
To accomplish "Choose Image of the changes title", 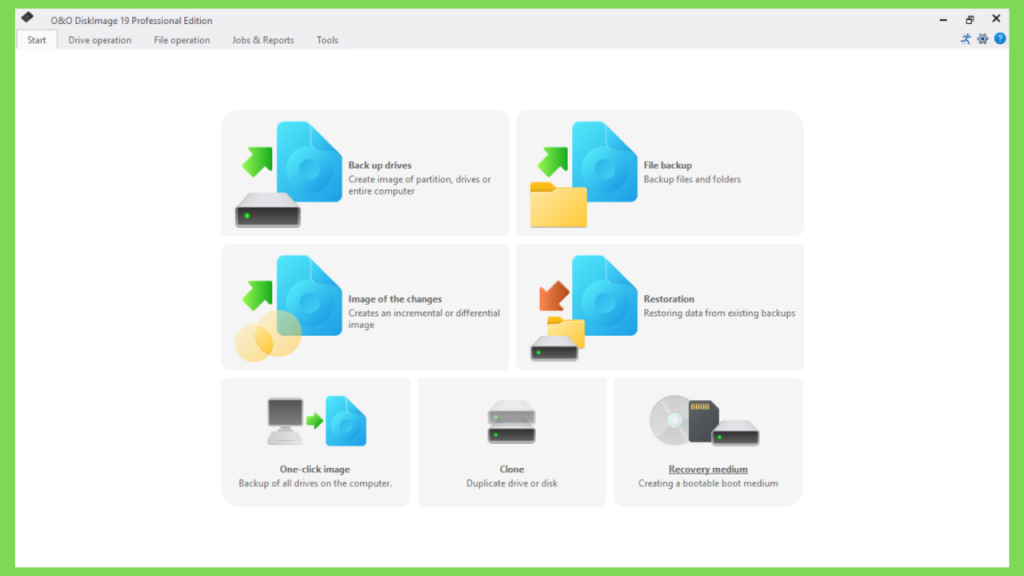I will (395, 299).
